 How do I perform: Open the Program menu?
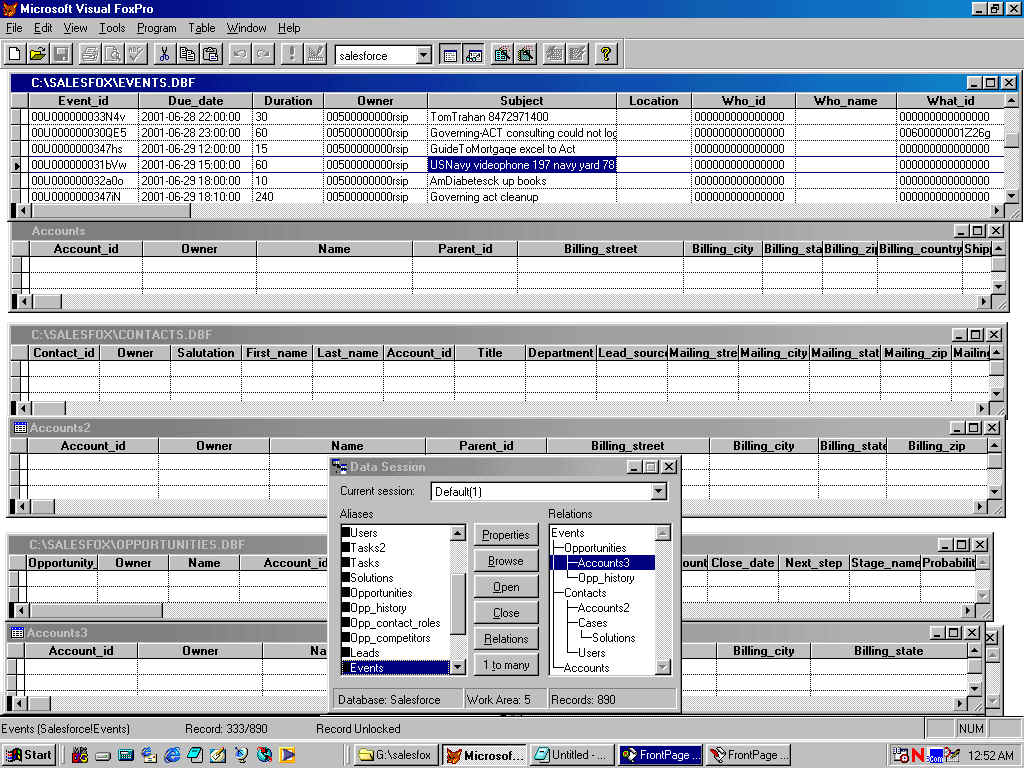click(x=156, y=28)
